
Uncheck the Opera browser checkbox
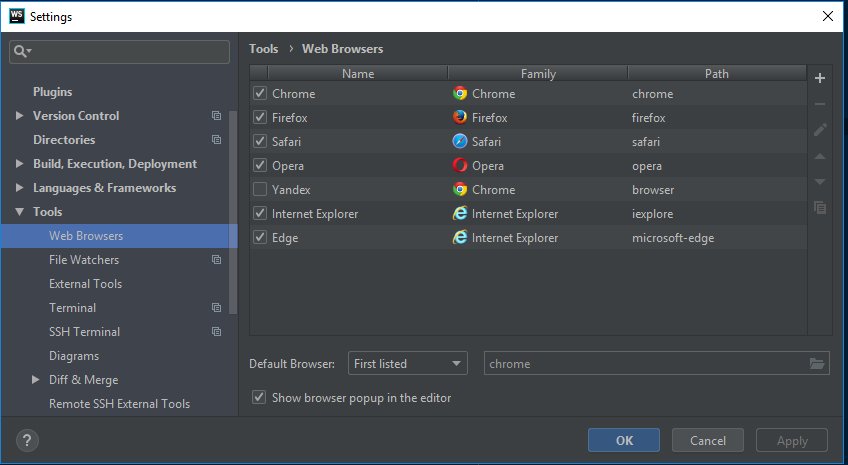tap(260, 165)
